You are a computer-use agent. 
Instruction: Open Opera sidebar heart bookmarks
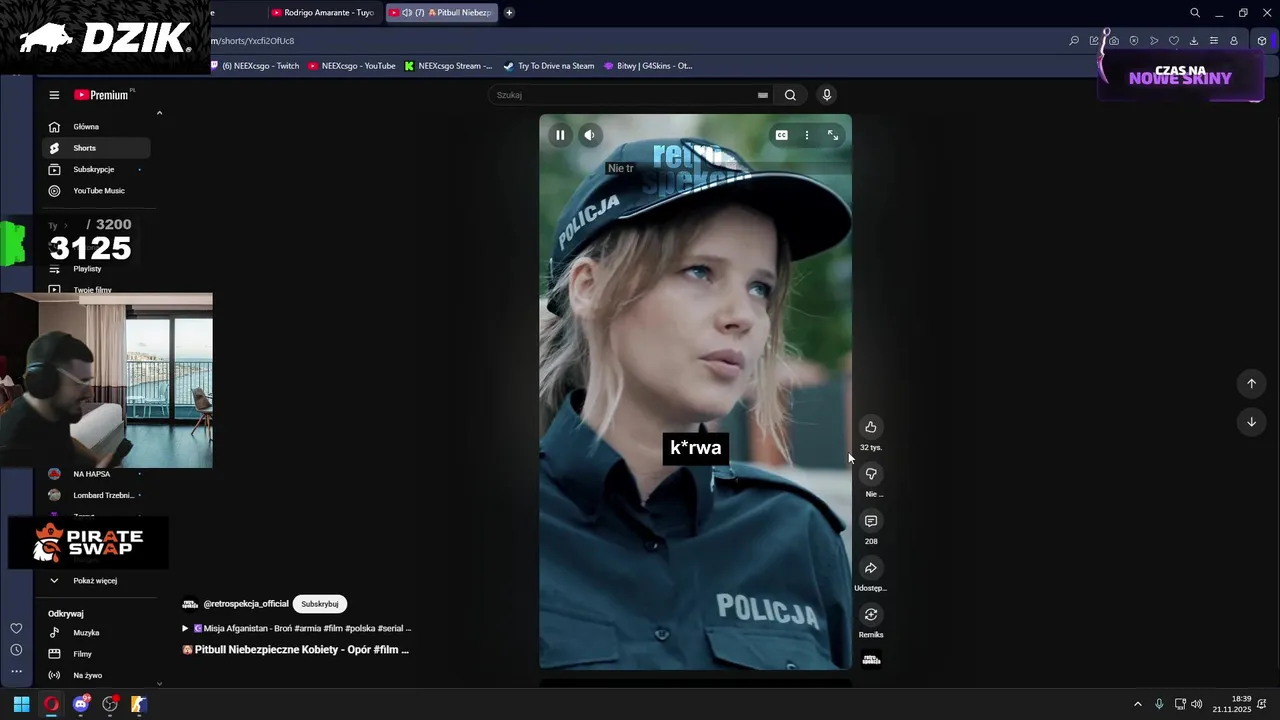point(16,628)
